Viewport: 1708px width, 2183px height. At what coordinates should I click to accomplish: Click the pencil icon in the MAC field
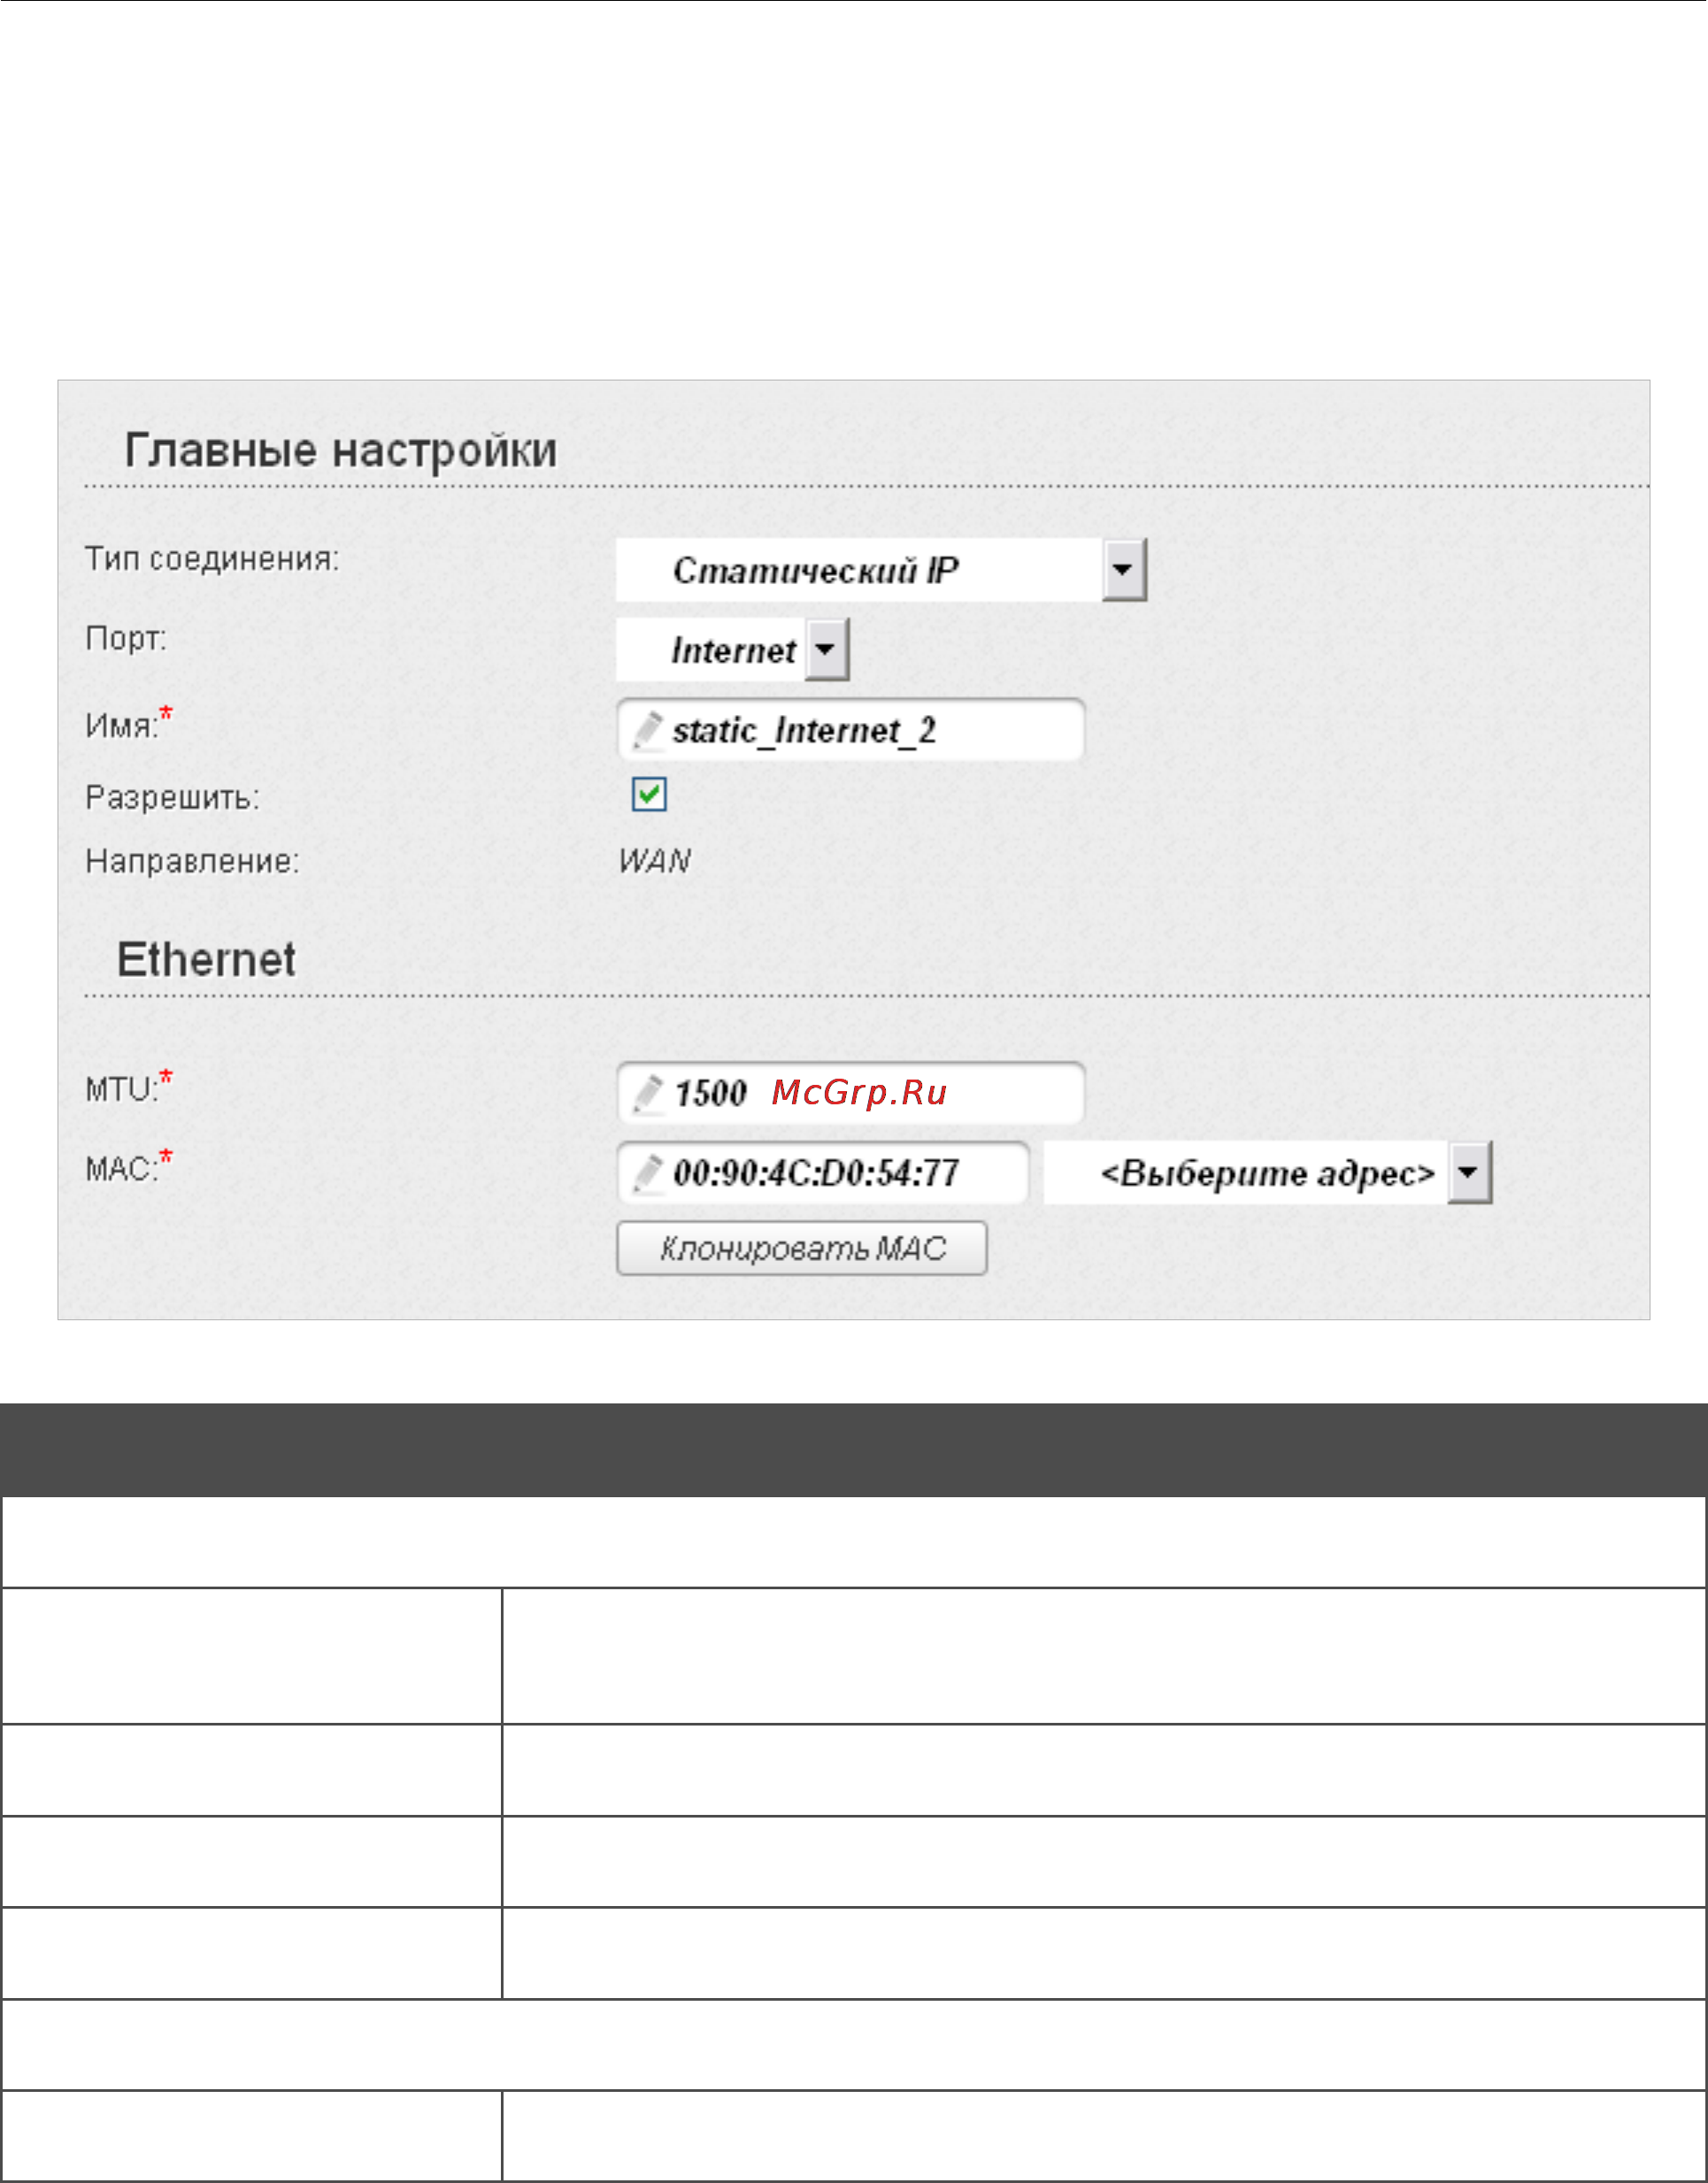[647, 1174]
